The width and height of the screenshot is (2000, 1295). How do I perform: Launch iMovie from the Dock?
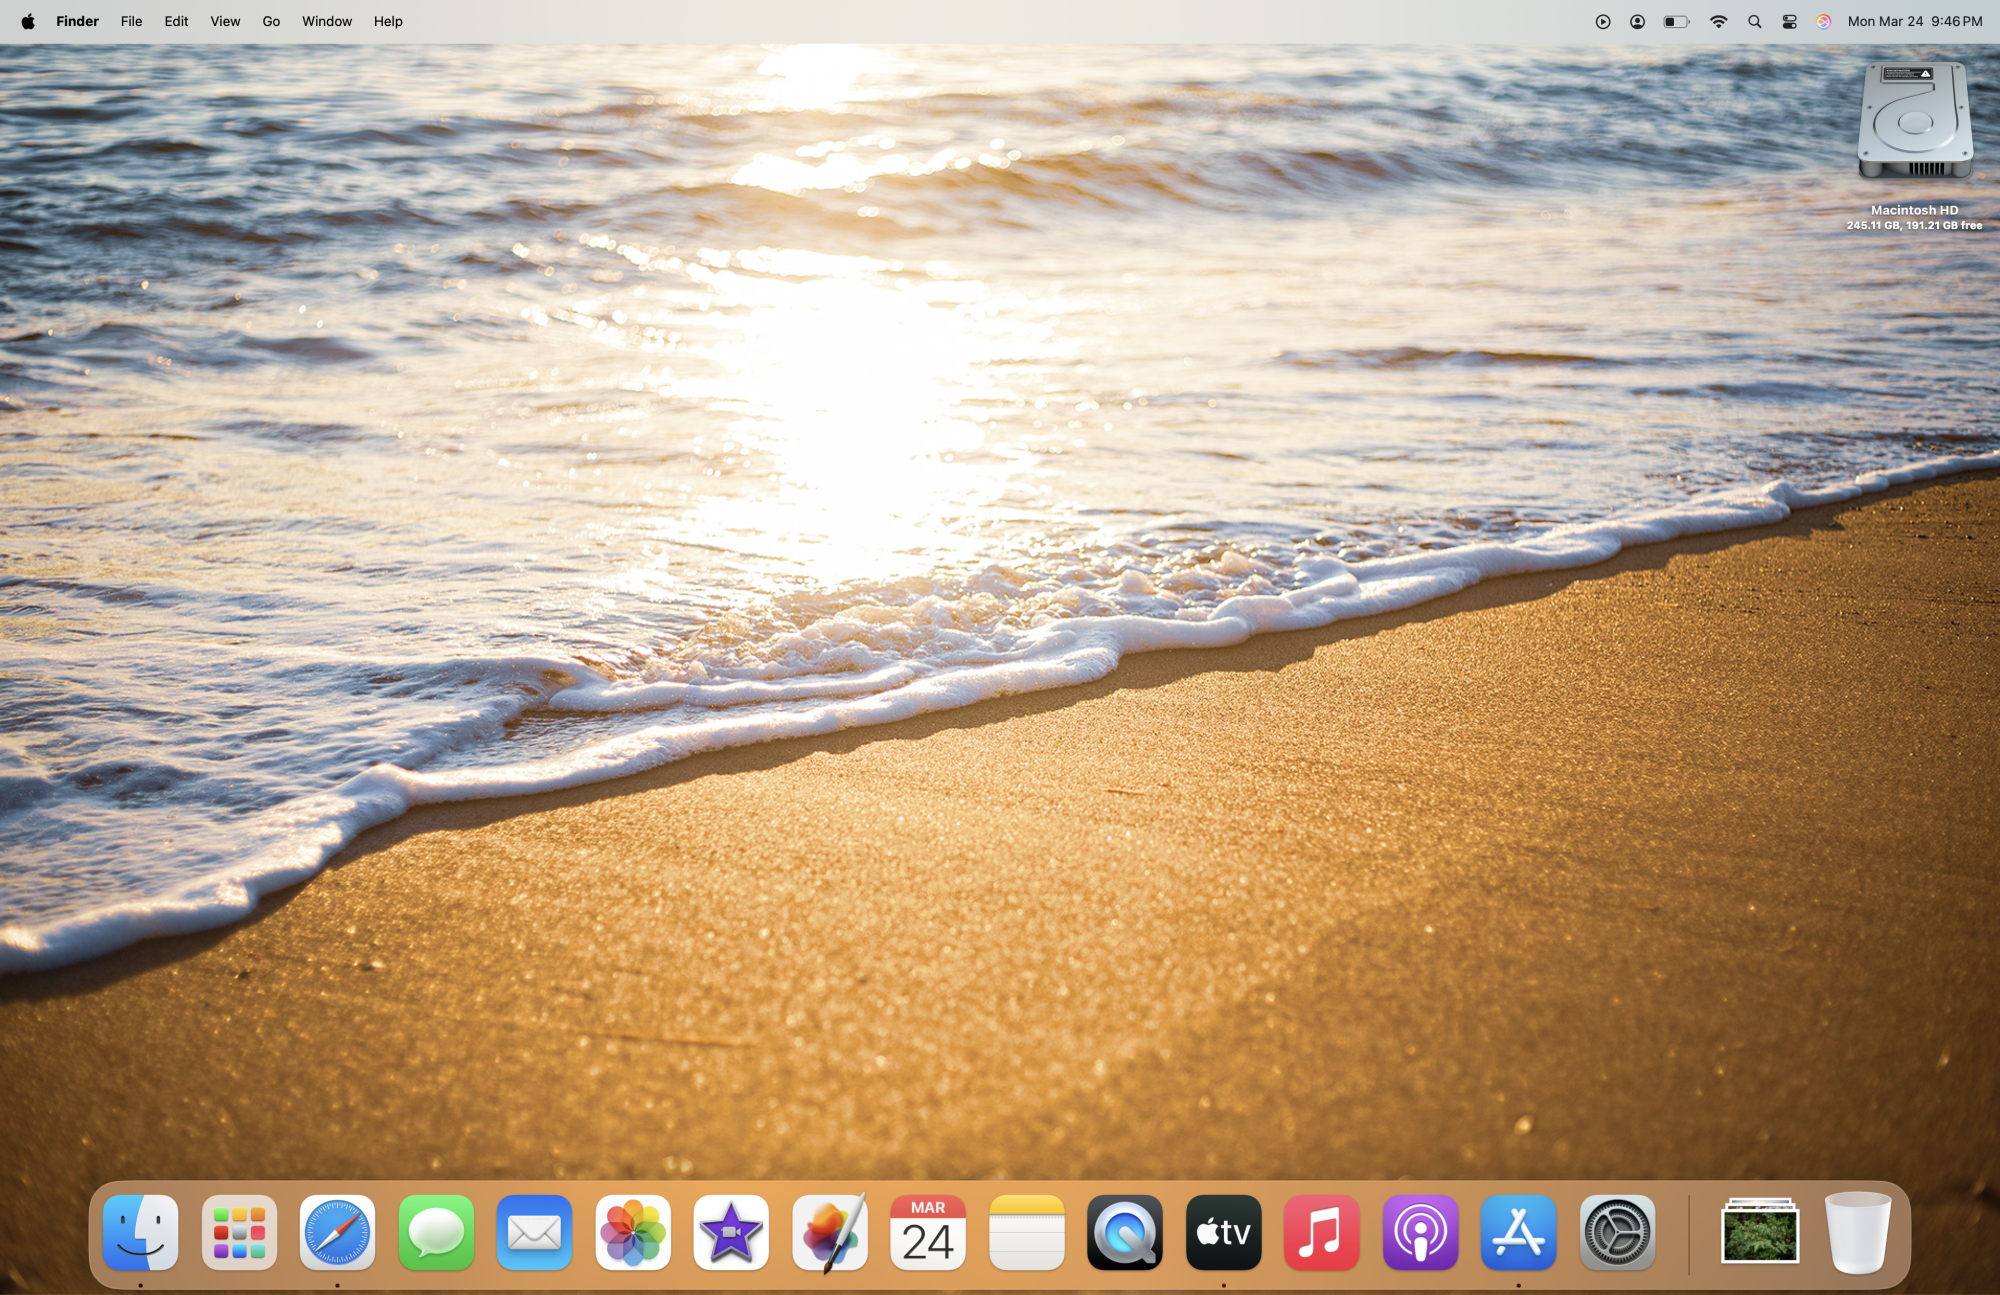[731, 1232]
